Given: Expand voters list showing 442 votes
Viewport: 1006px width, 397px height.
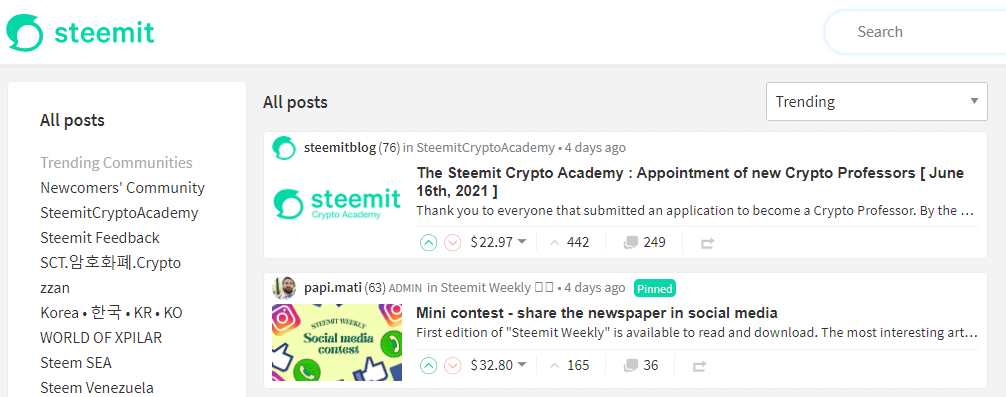Looking at the screenshot, I should pos(570,242).
